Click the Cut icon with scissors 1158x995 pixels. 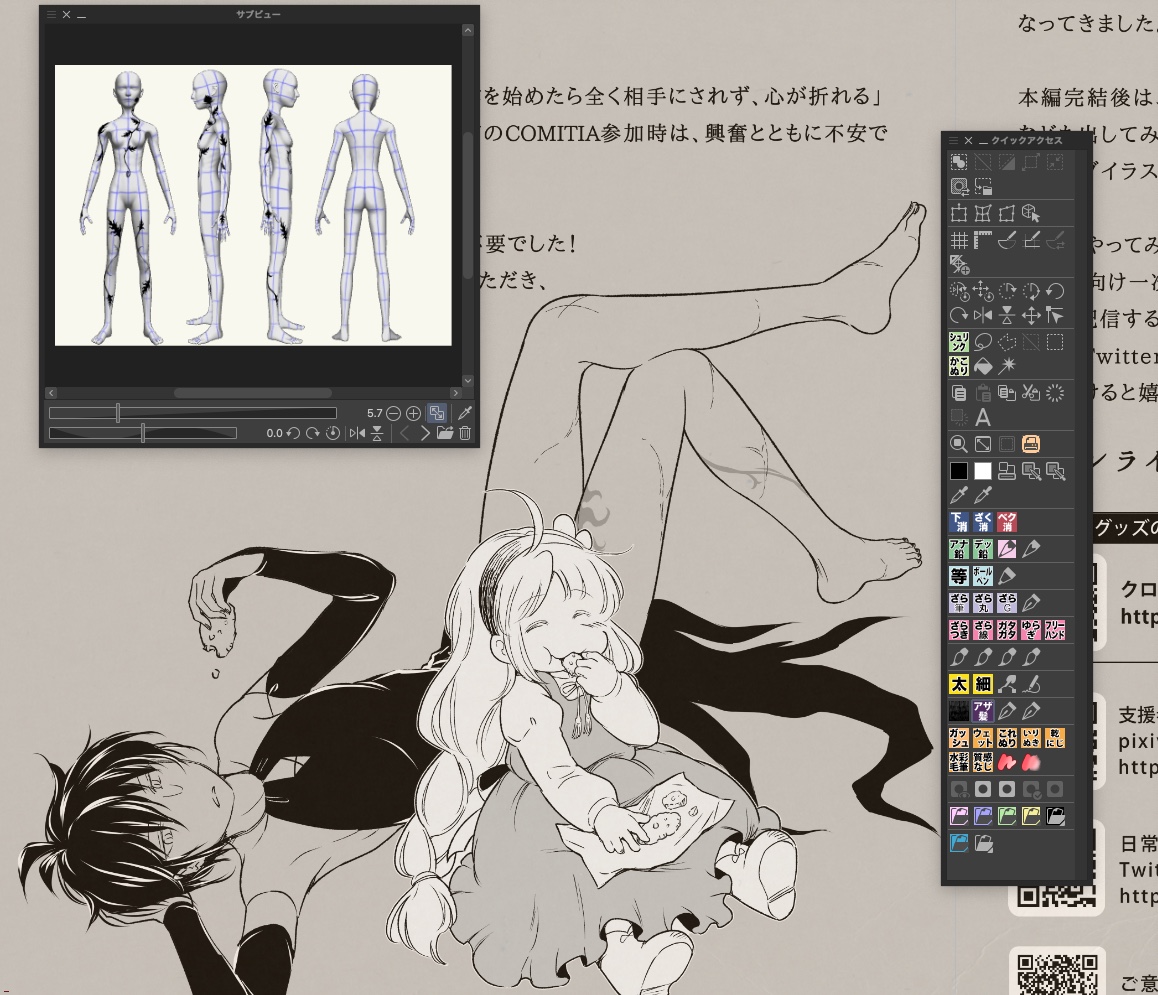tap(1031, 393)
